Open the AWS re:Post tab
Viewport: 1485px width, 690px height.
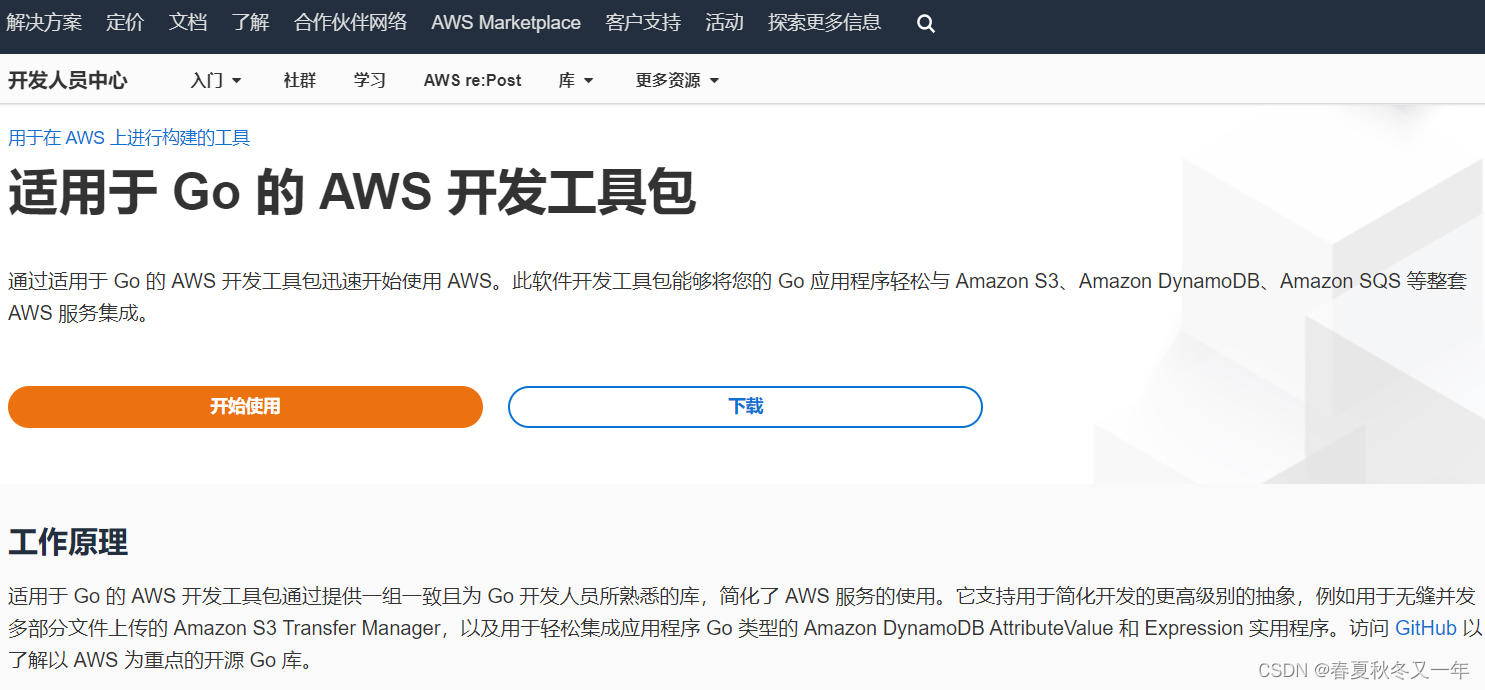(473, 80)
